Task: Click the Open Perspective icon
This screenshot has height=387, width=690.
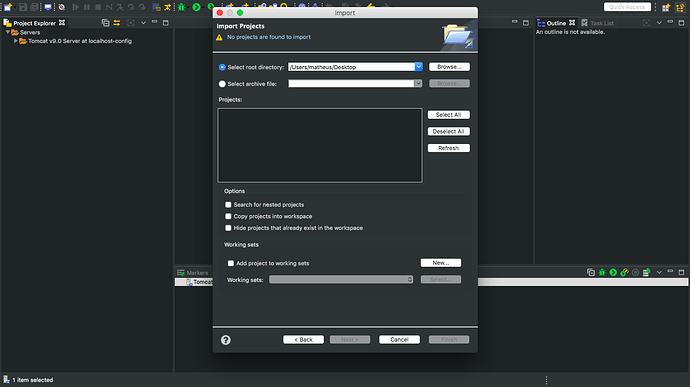Action: [x=666, y=7]
